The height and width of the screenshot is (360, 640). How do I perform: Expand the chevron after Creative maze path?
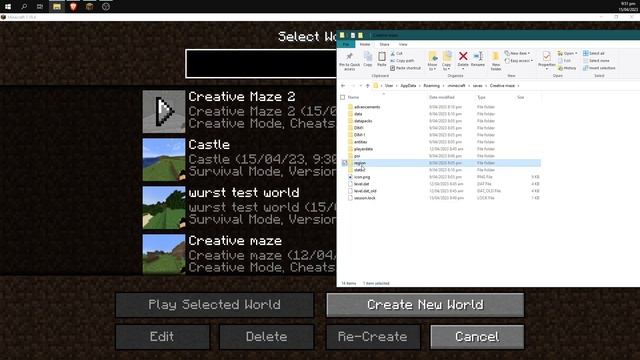tap(518, 86)
